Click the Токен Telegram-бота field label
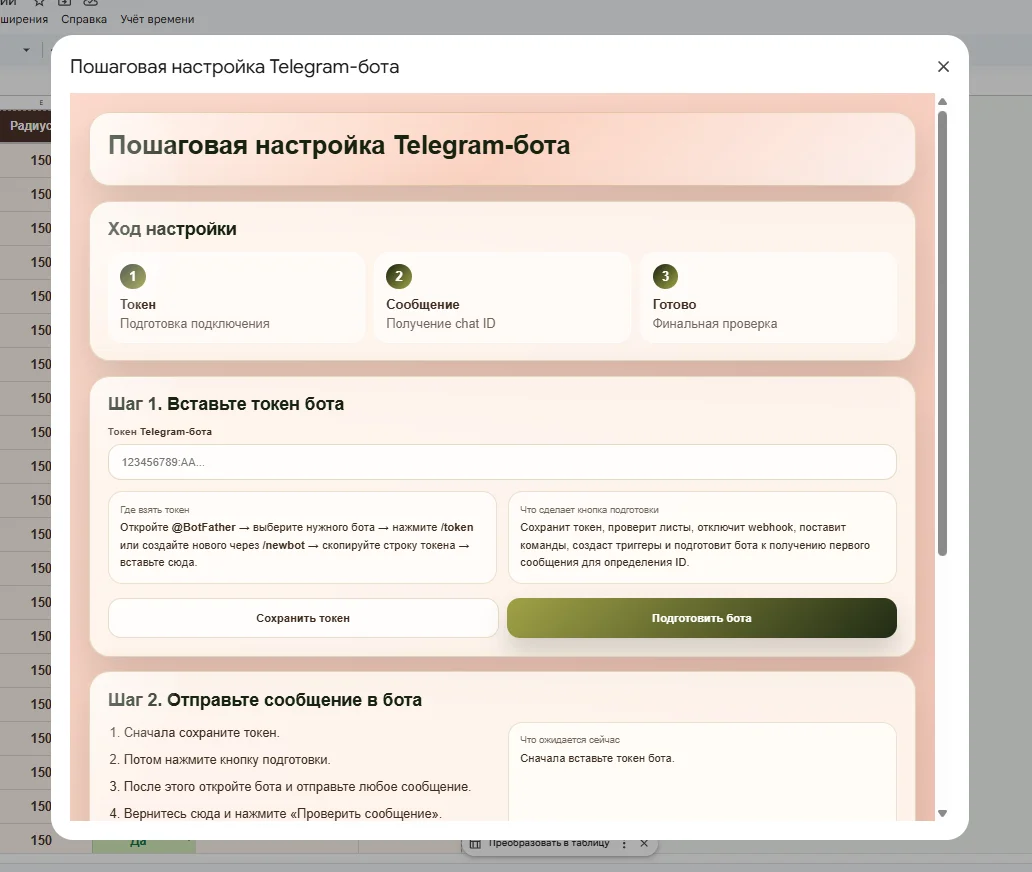This screenshot has width=1032, height=872. [160, 432]
